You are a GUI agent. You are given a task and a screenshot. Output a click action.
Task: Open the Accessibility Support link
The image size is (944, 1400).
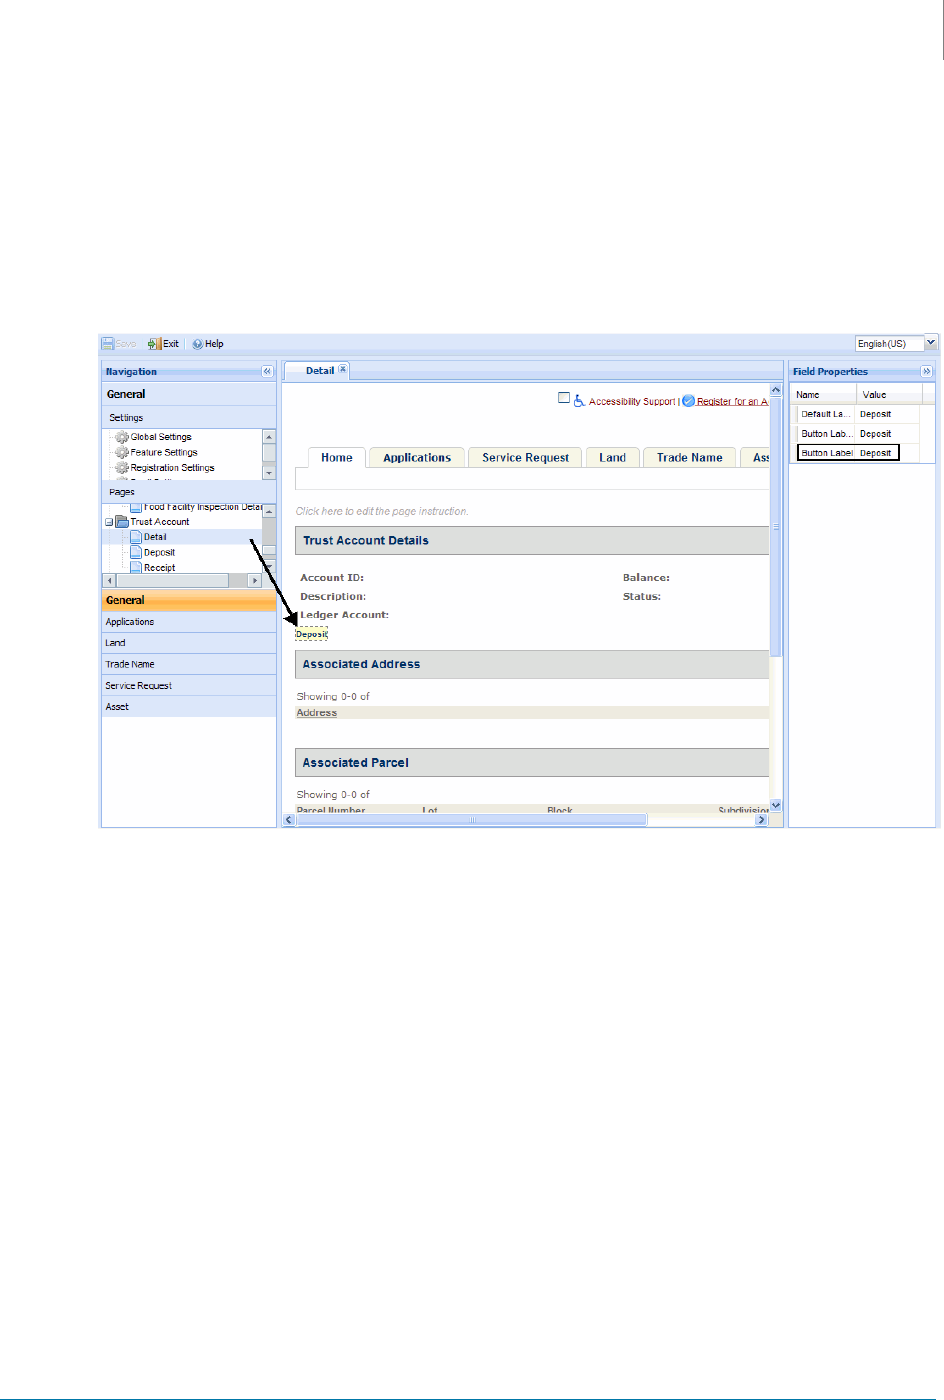[632, 402]
